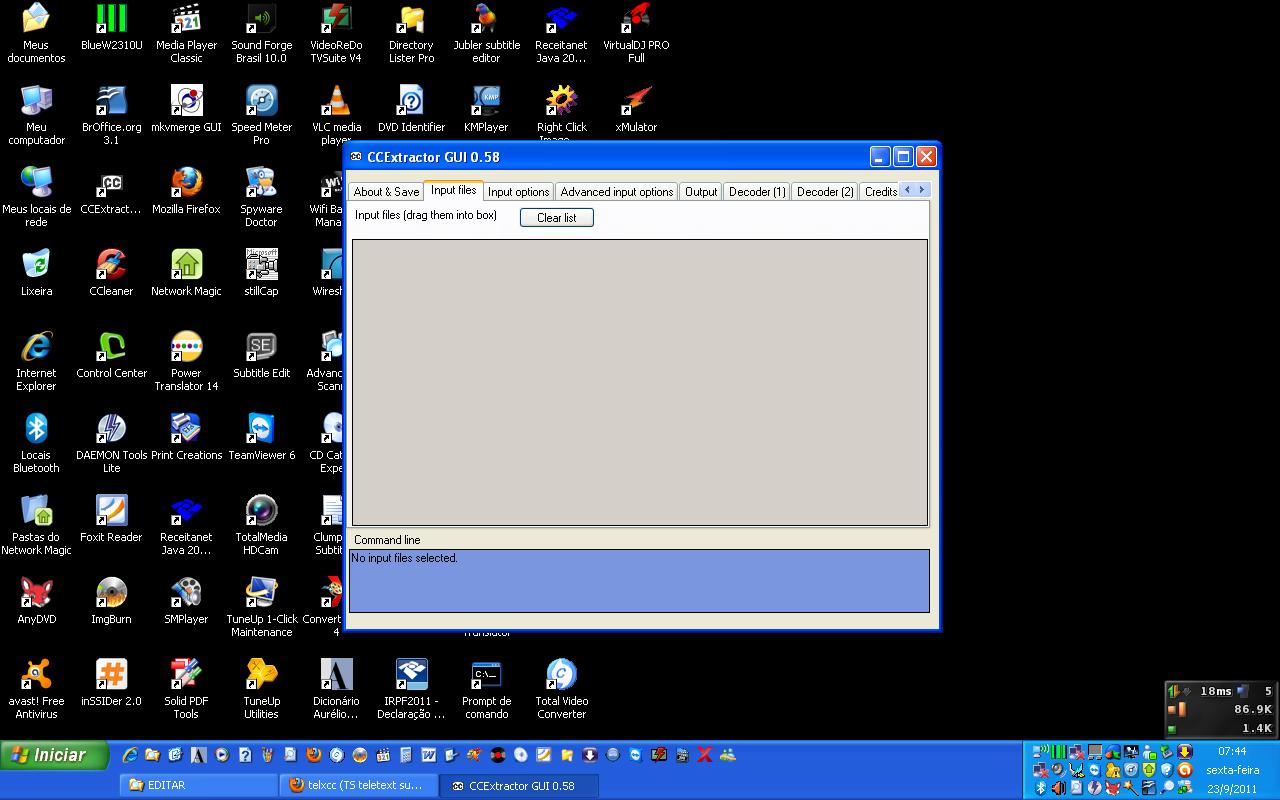Viewport: 1280px width, 800px height.
Task: Launch Internet Explorer from quick launch
Action: [129, 755]
